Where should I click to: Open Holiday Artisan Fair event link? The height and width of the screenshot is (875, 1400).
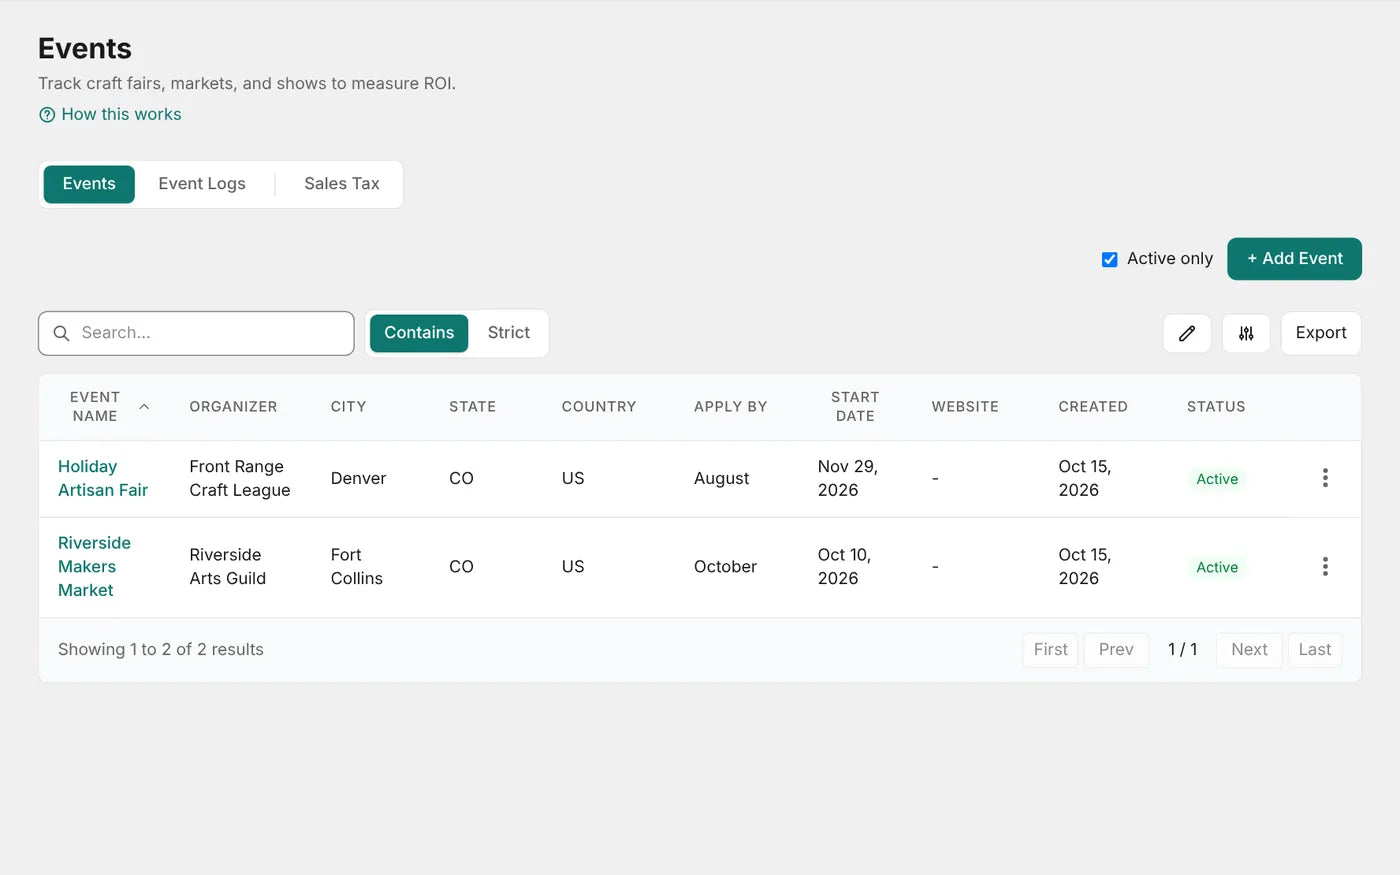(x=103, y=478)
